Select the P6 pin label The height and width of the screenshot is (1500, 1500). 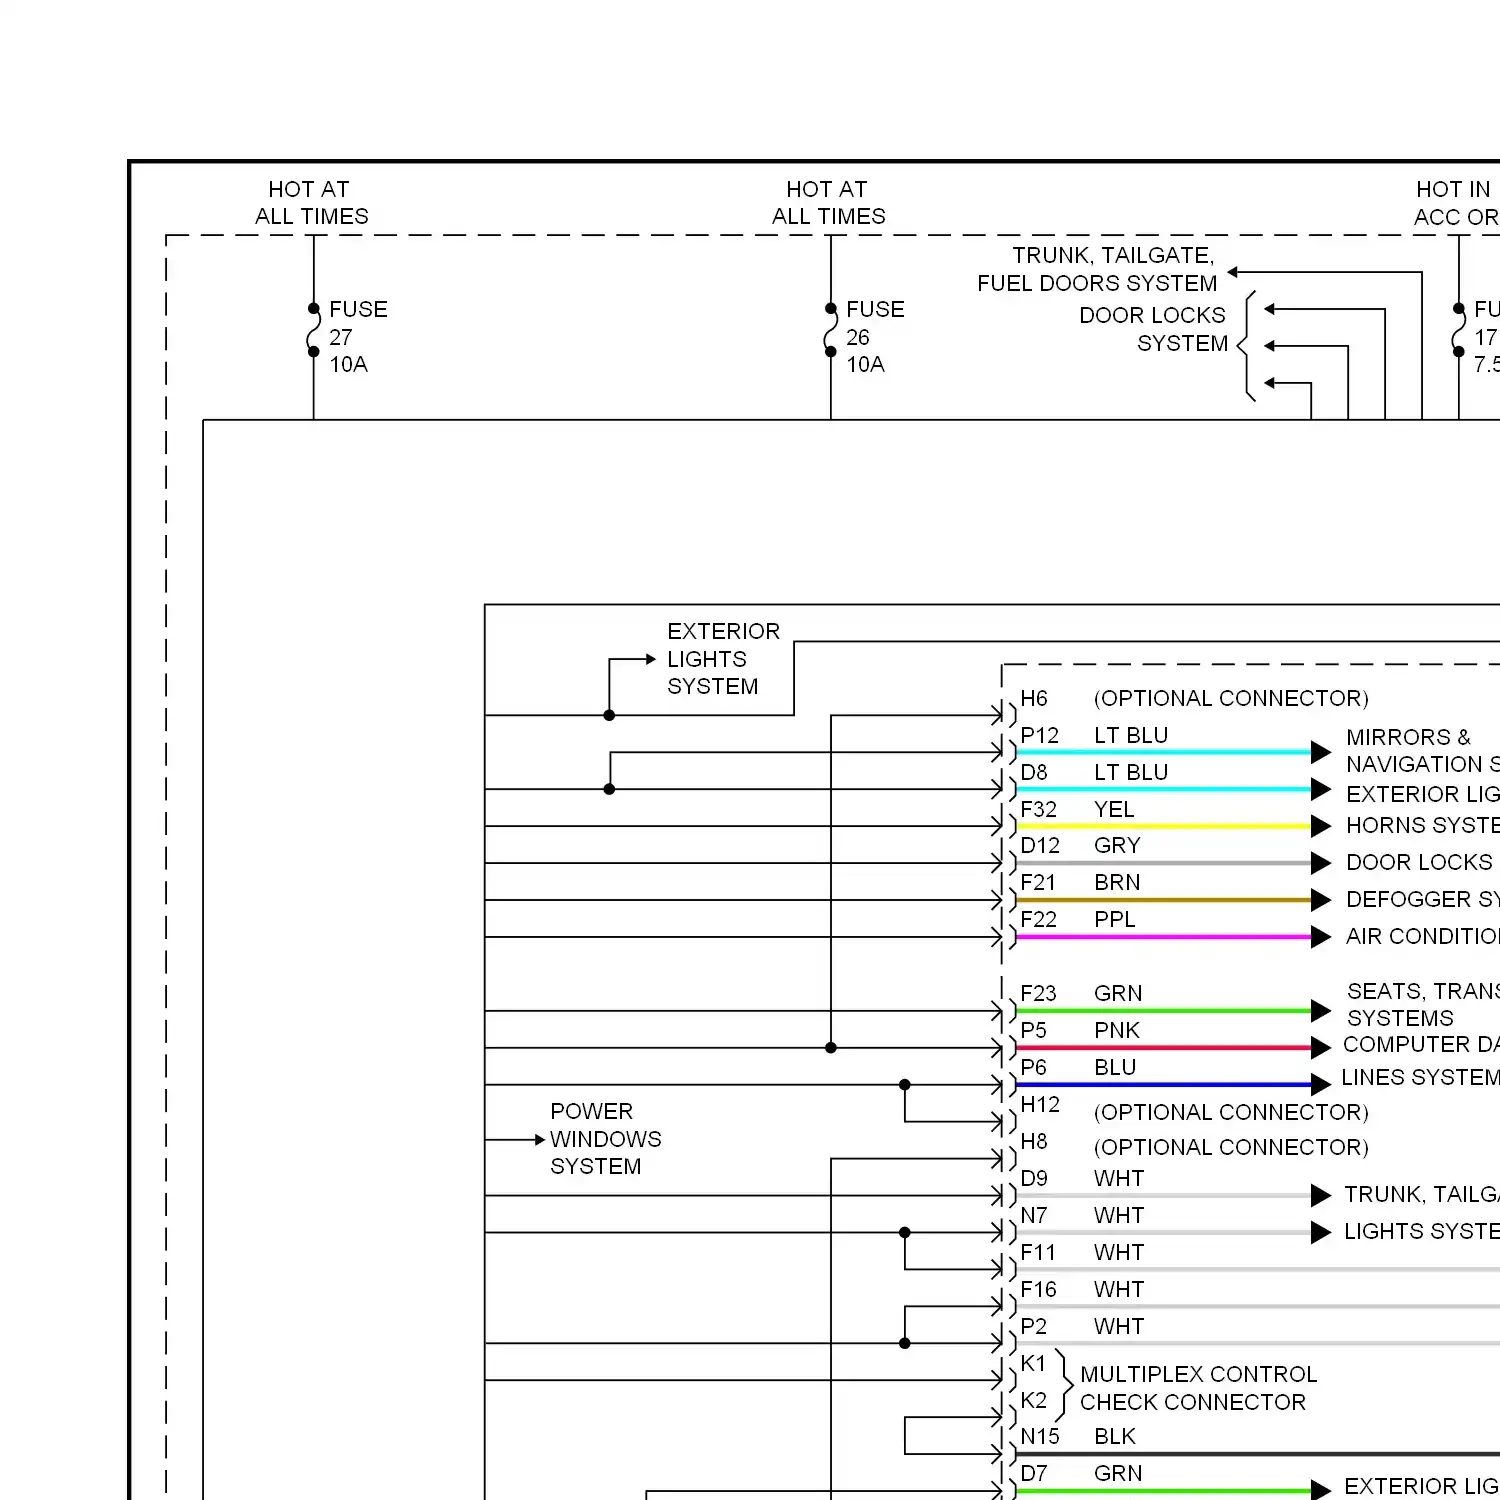point(1034,1067)
